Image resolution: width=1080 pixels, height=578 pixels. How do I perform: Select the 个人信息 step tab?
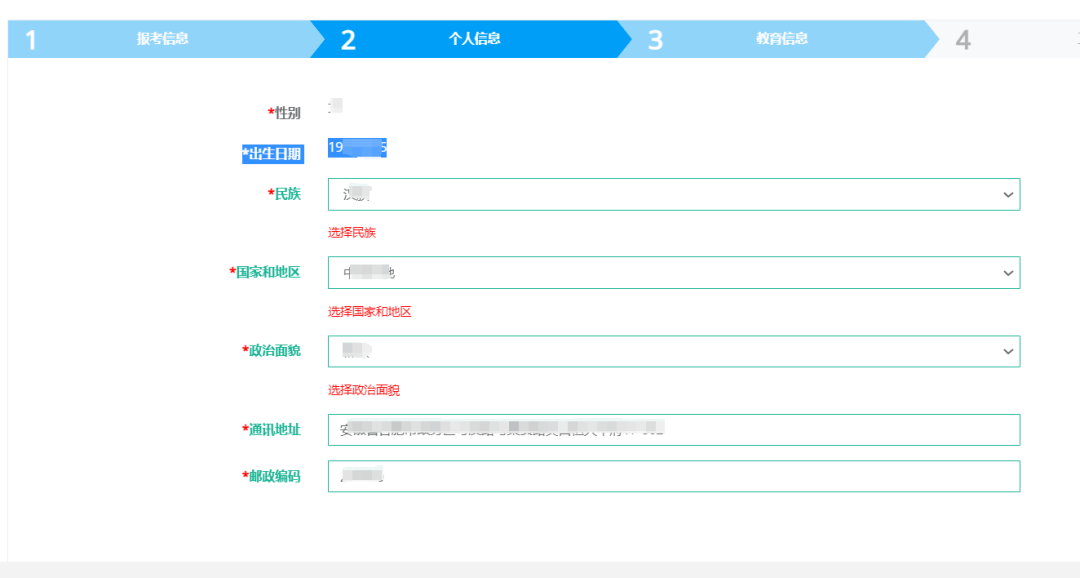coord(474,39)
